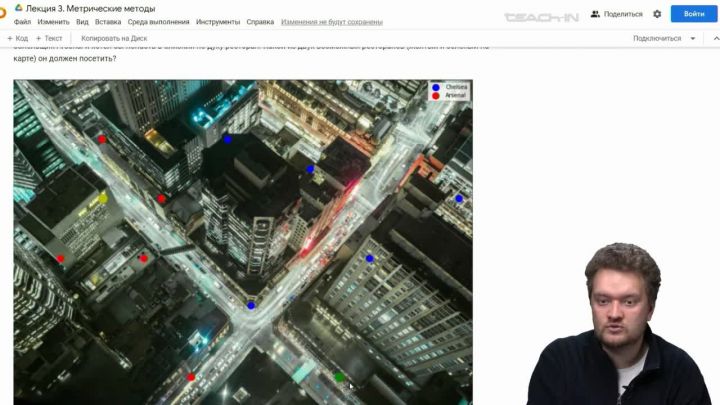The image size is (720, 405).
Task: Add a code cell with + Код
Action: tap(18, 38)
